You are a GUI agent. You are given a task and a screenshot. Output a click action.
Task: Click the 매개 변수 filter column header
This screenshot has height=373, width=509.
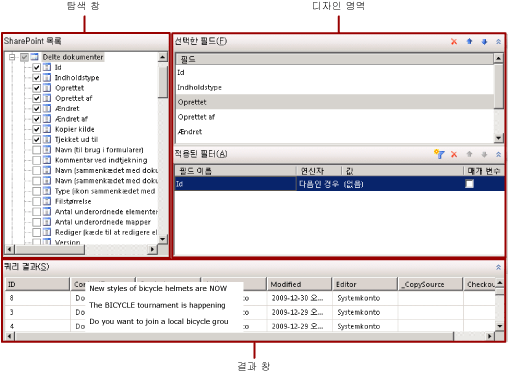coord(484,171)
